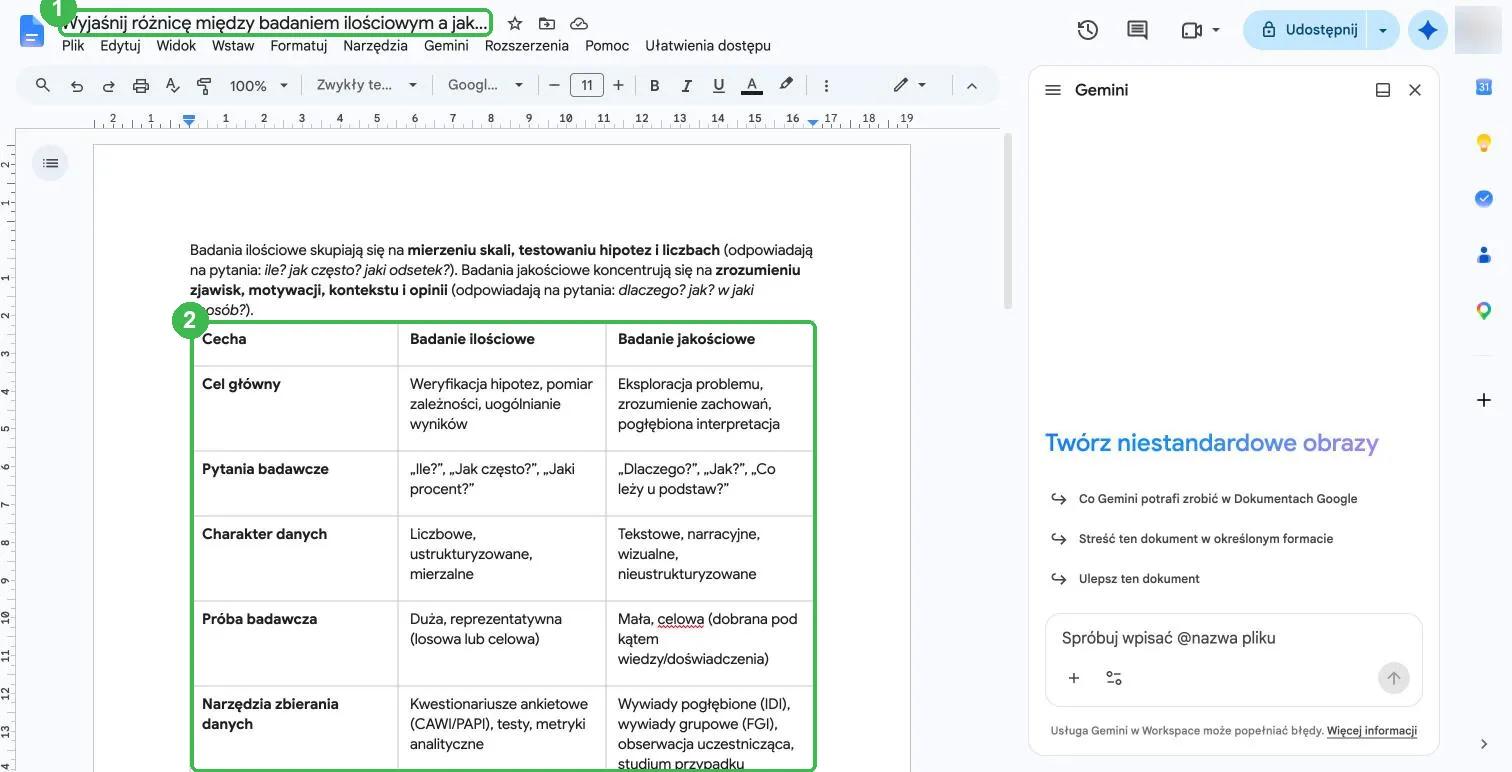Print the document via printer icon
Screen dimensions: 1512x772
tap(140, 86)
